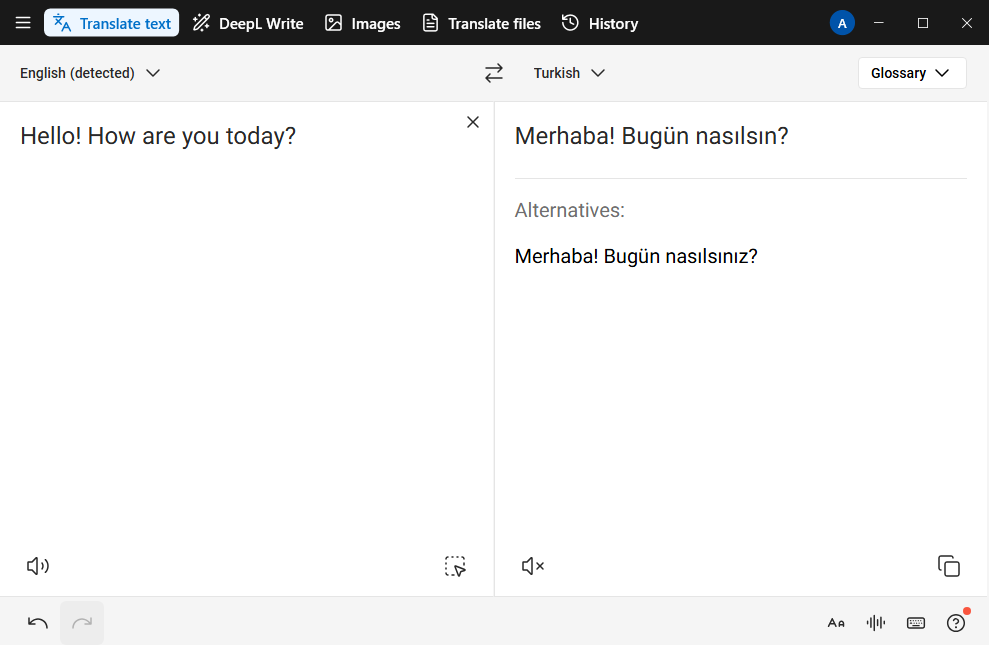Open the Turkish target language dropdown
Viewport: 989px width, 645px height.
click(x=568, y=72)
